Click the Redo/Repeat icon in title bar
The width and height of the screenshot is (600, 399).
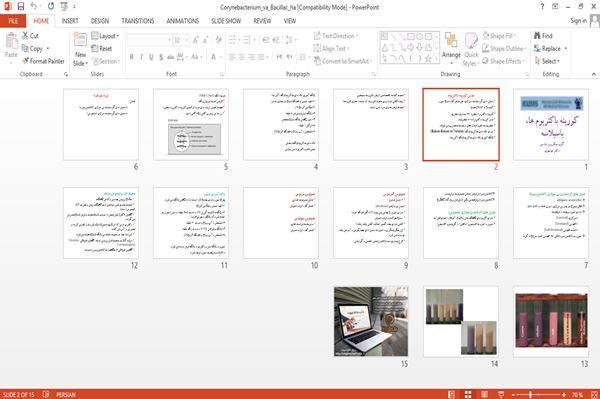click(51, 6)
